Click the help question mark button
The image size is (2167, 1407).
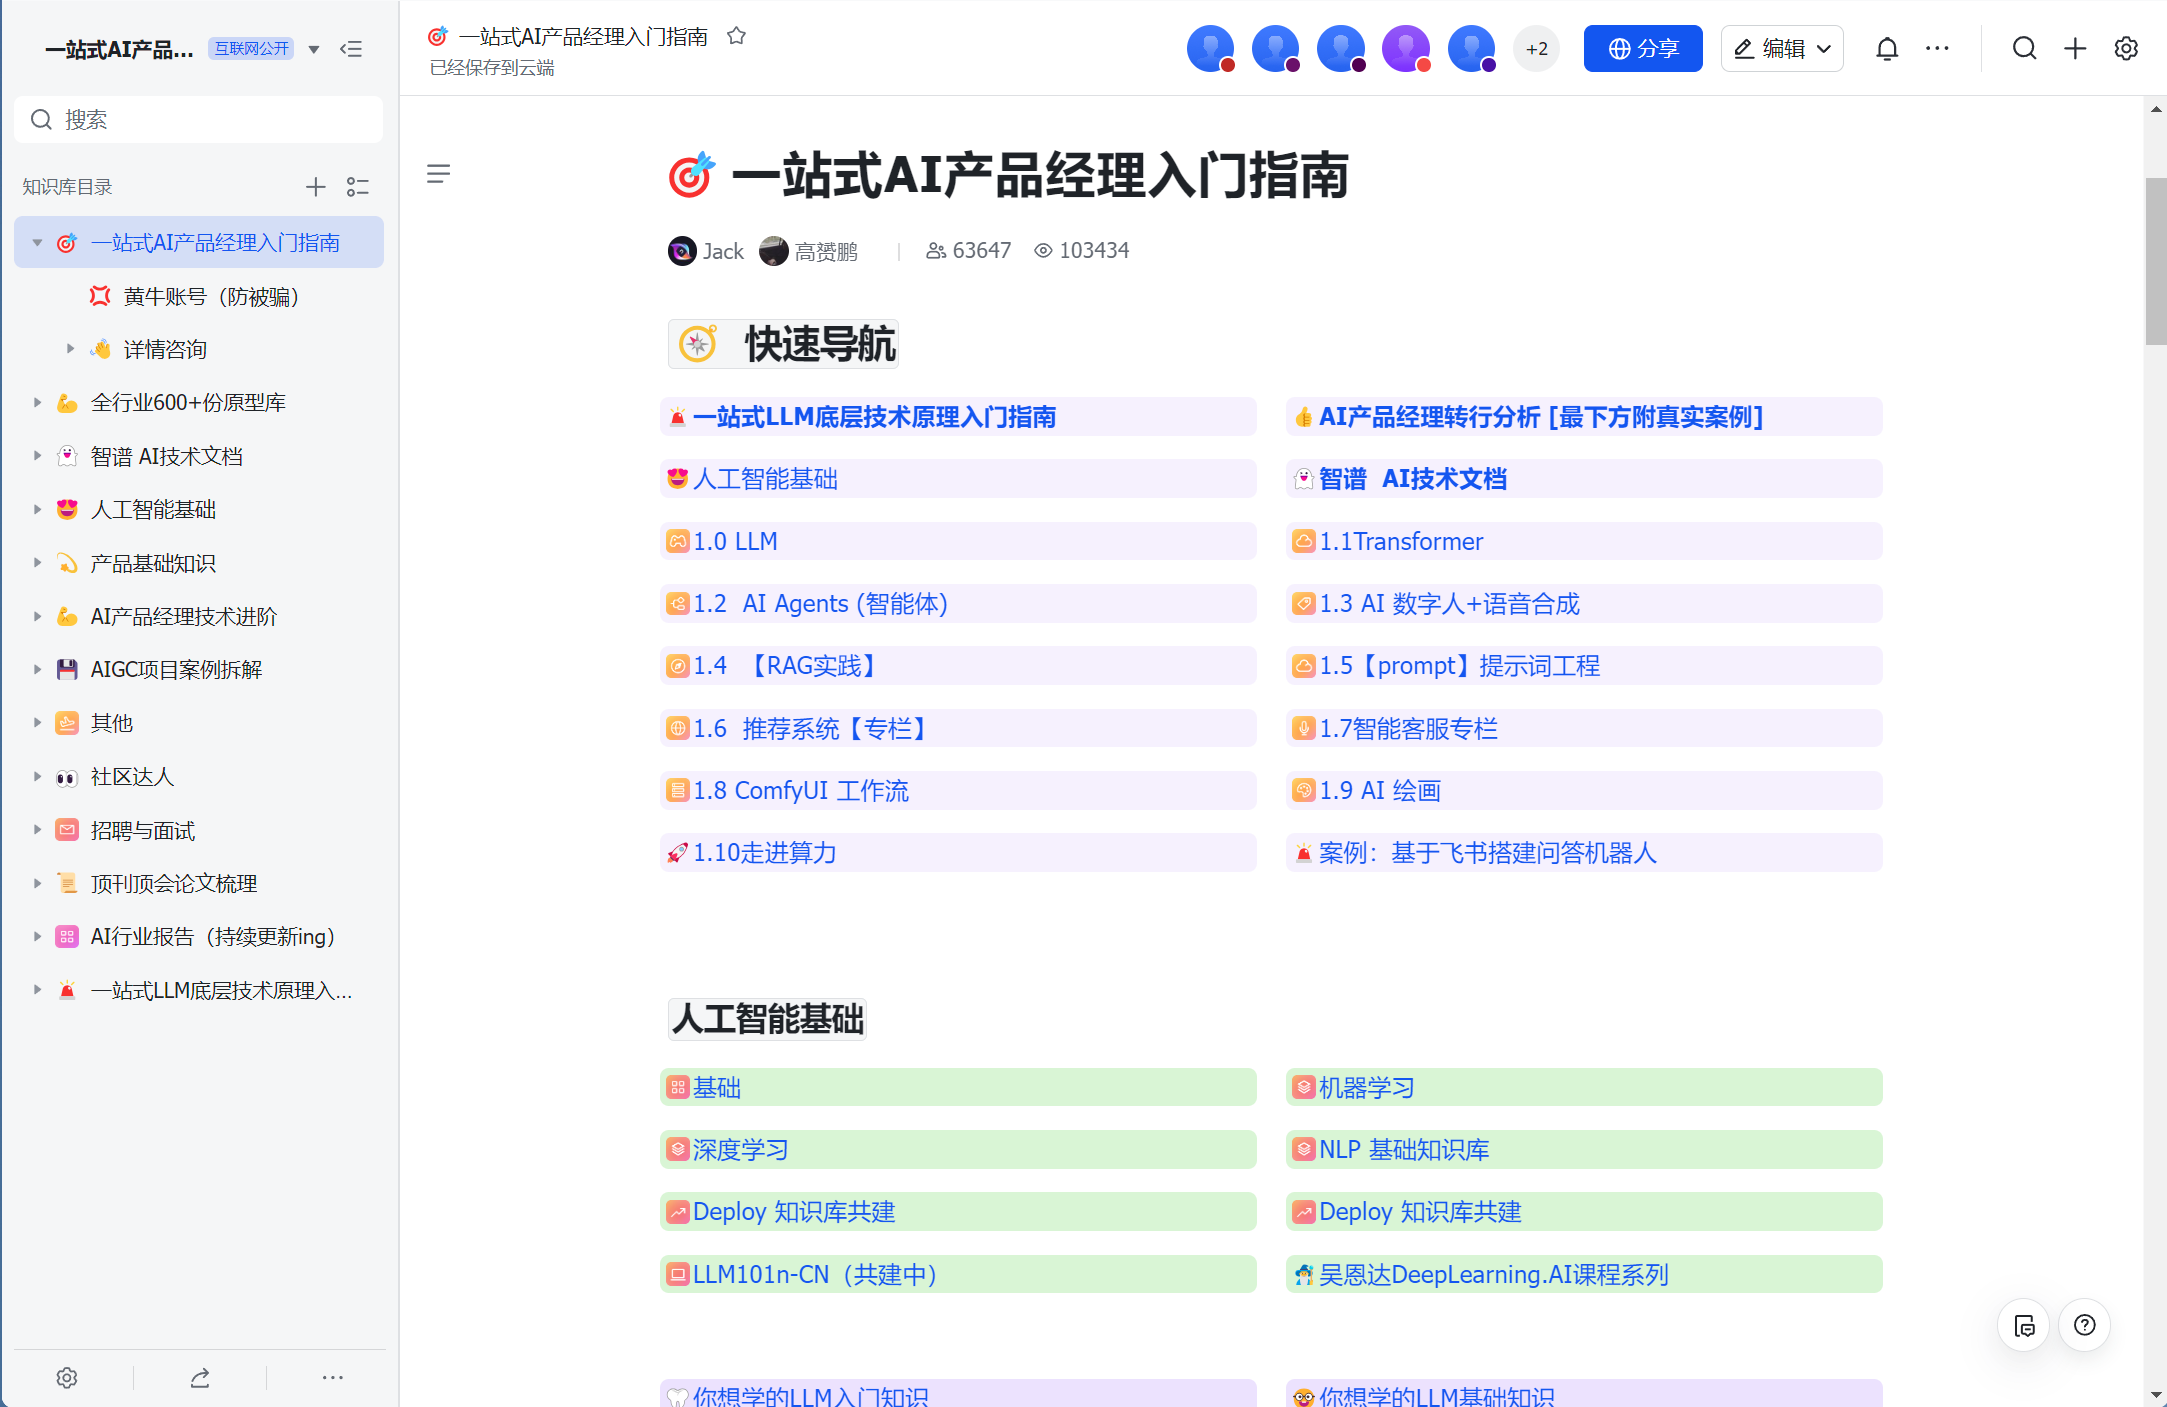click(2084, 1325)
